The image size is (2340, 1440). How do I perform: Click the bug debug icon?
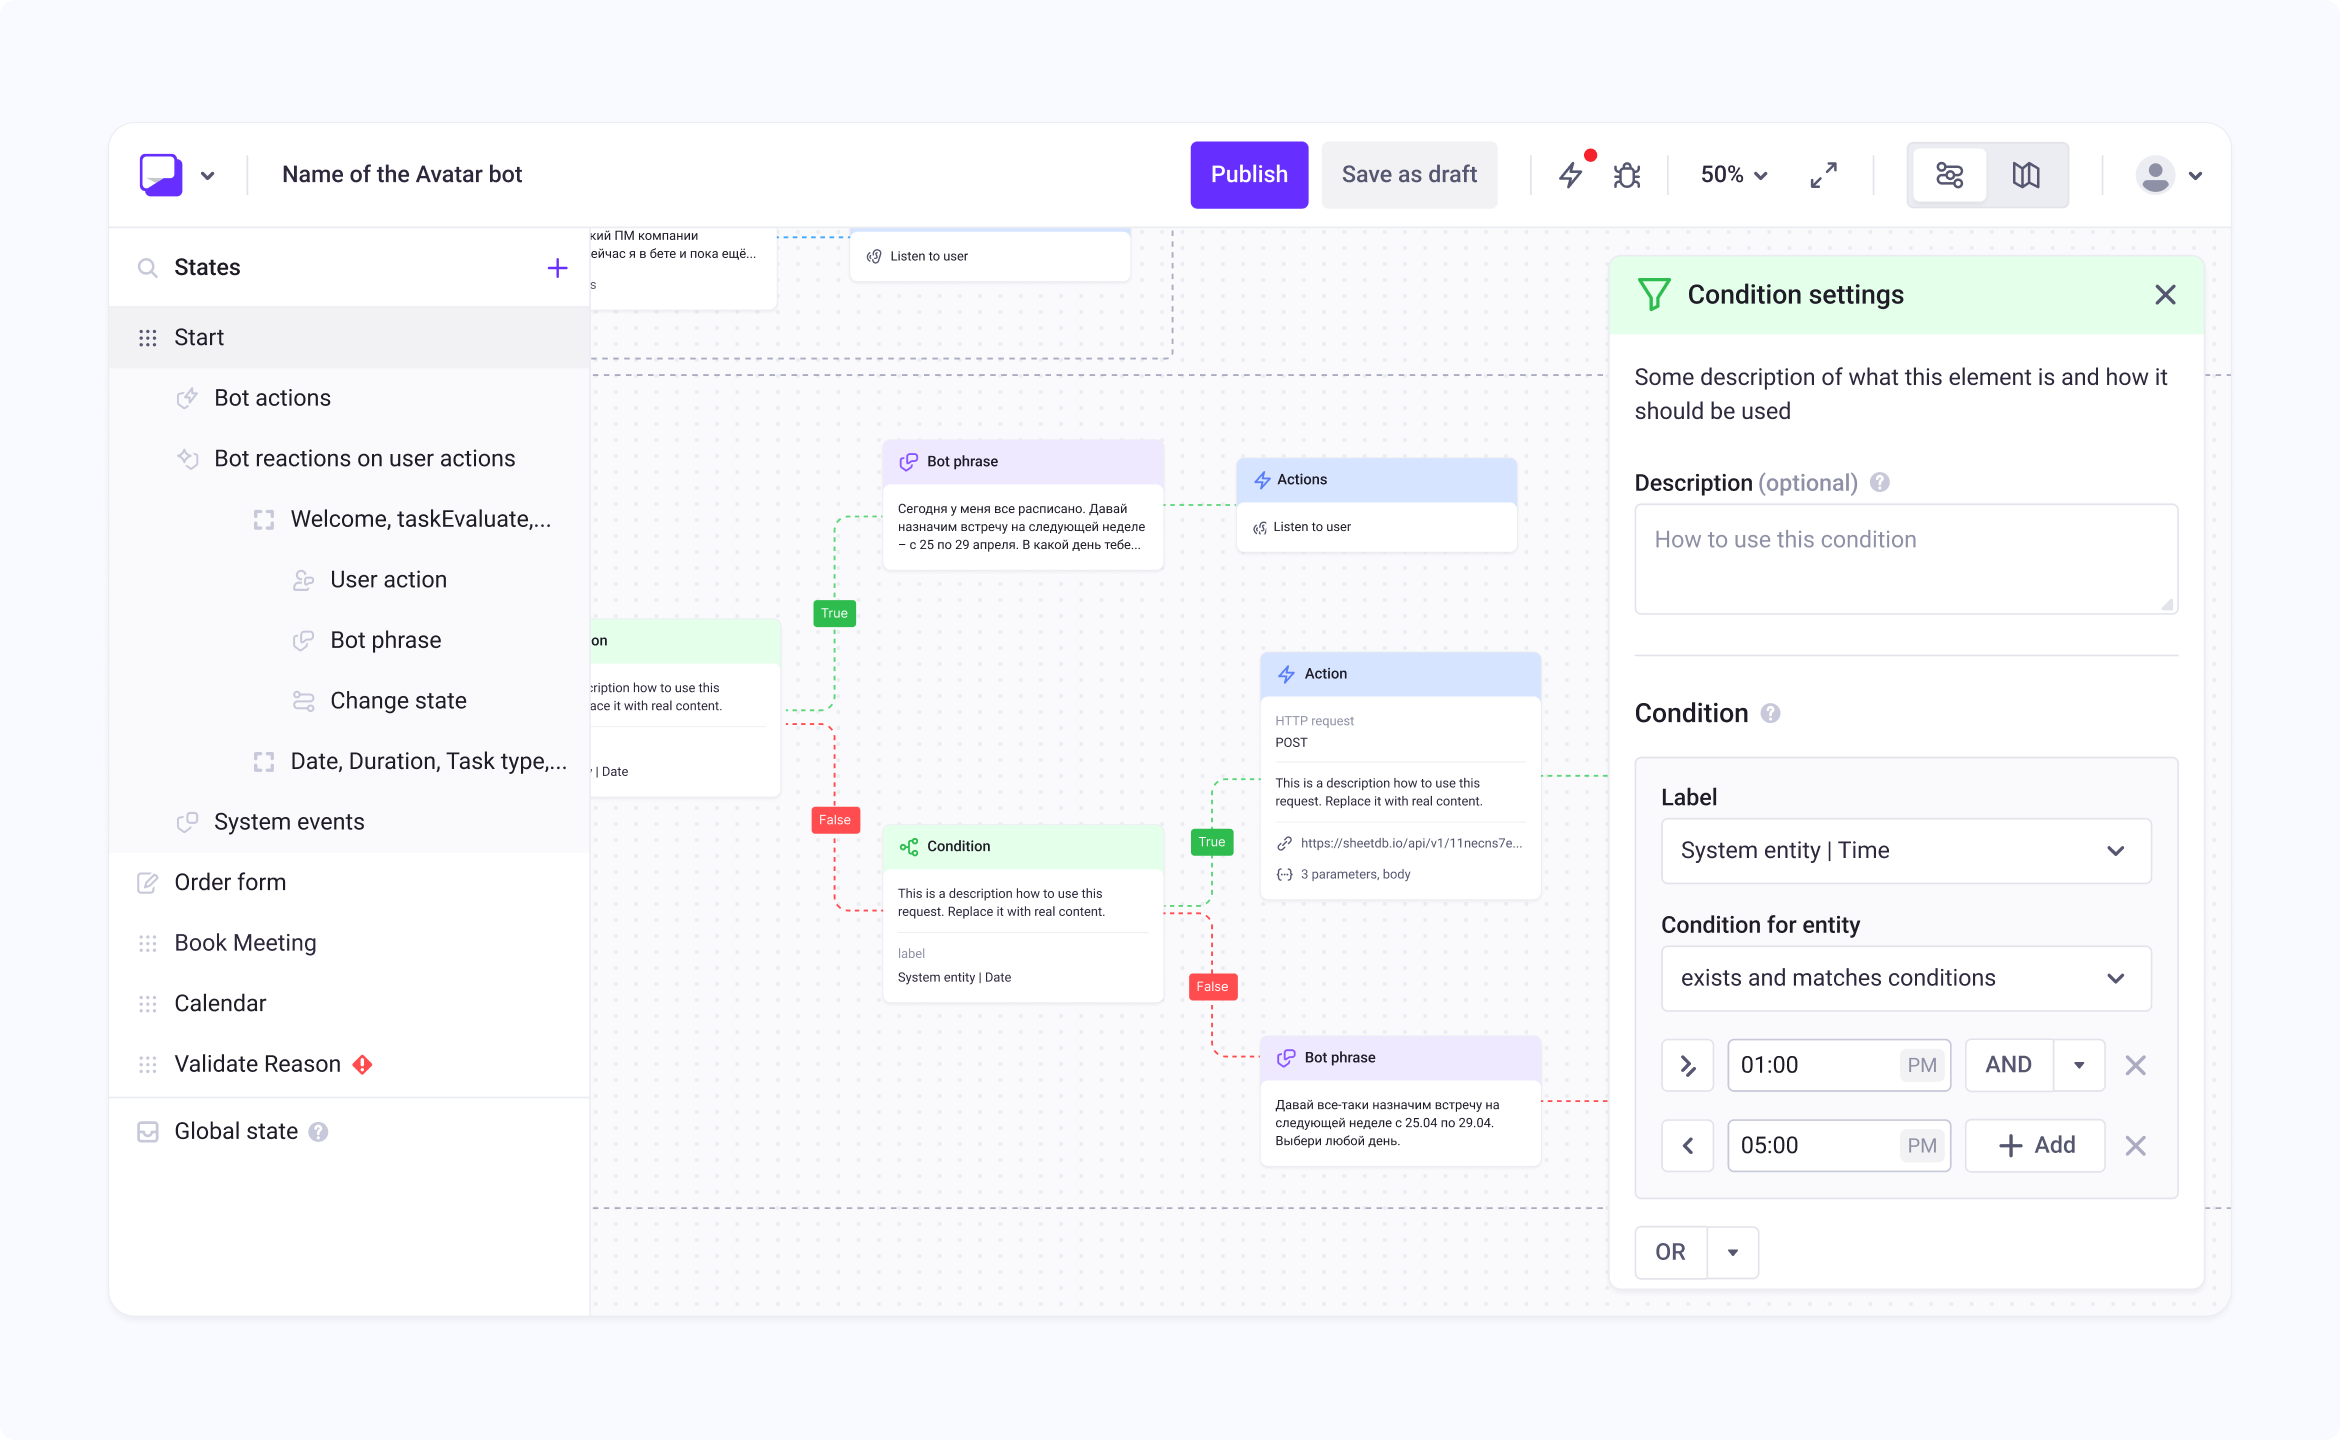pyautogui.click(x=1627, y=175)
